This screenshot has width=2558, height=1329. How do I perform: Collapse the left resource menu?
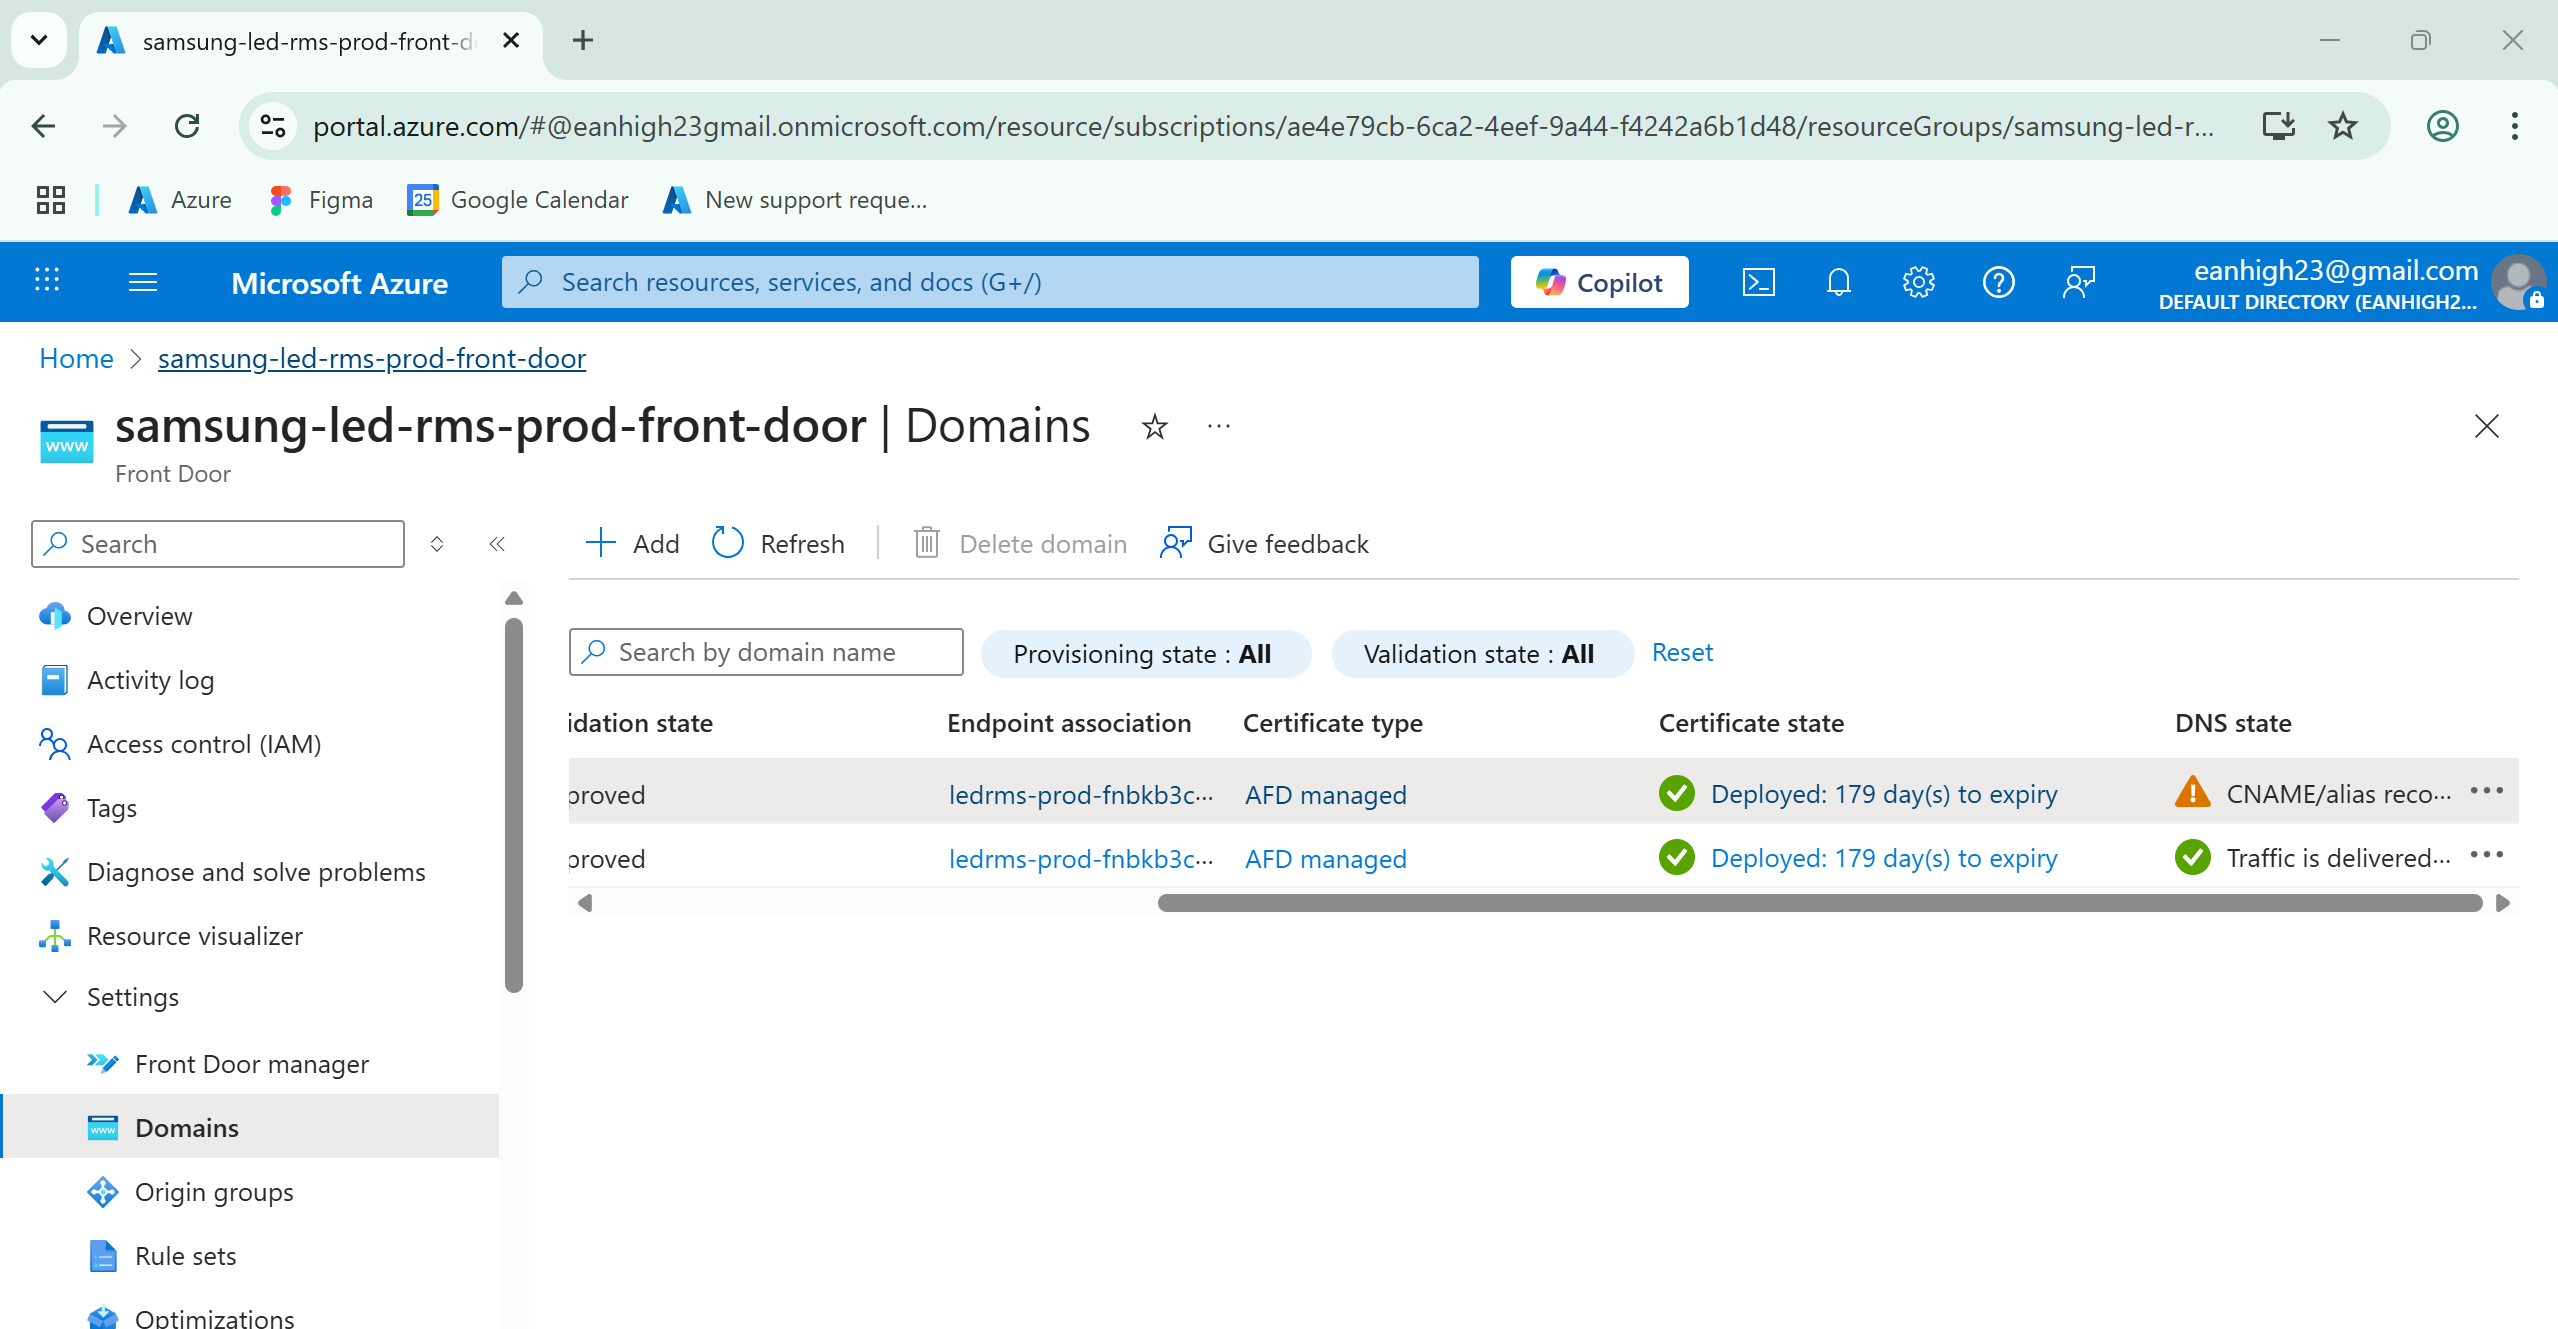(497, 544)
